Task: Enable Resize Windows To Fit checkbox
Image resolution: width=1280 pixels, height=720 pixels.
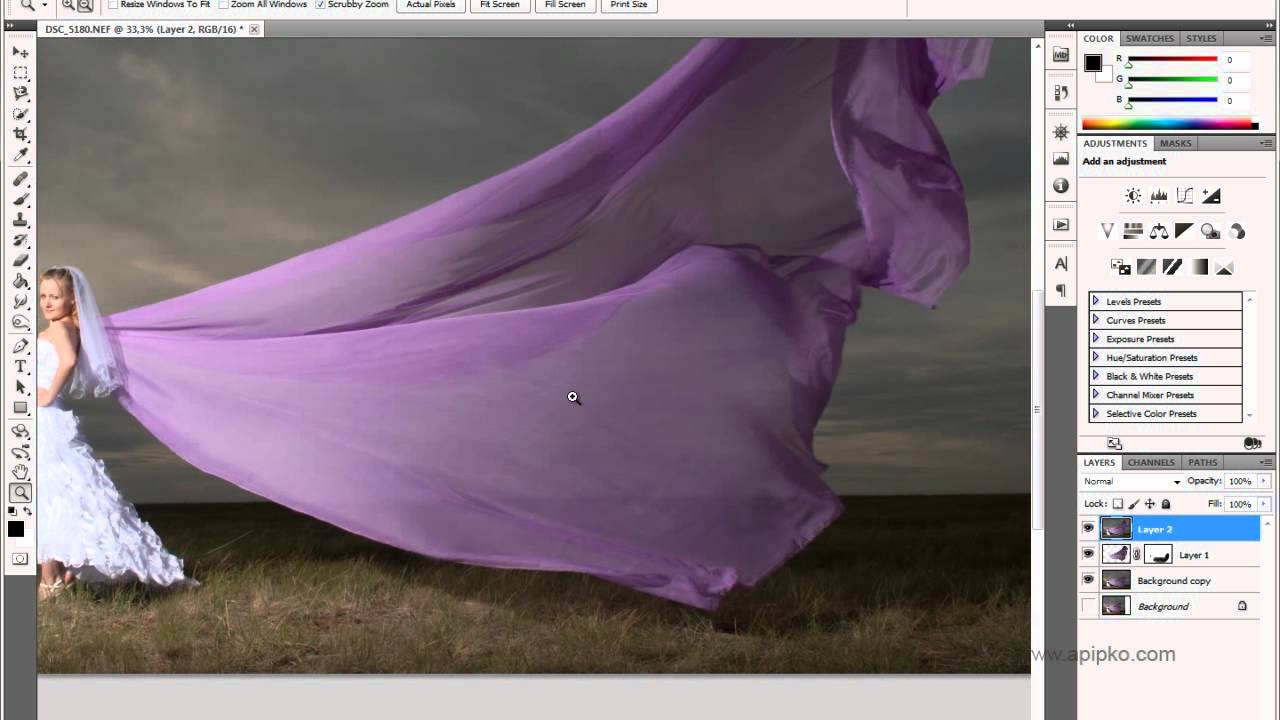Action: point(113,4)
